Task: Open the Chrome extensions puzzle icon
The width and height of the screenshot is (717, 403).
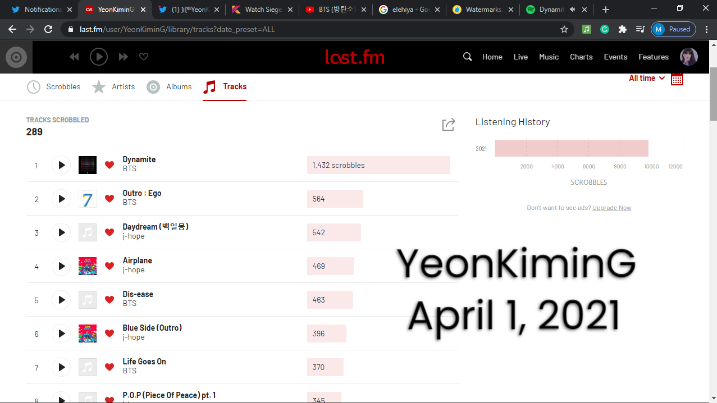Action: pyautogui.click(x=622, y=29)
